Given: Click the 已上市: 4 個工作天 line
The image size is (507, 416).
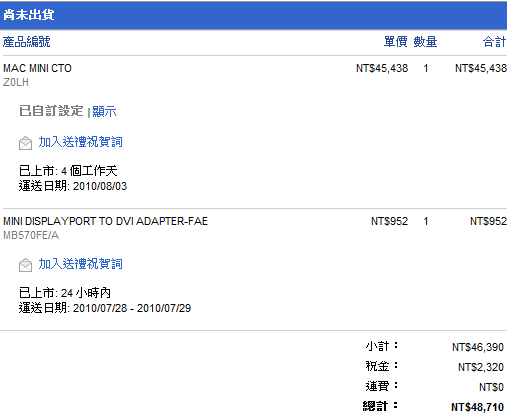Looking at the screenshot, I should pos(68,171).
